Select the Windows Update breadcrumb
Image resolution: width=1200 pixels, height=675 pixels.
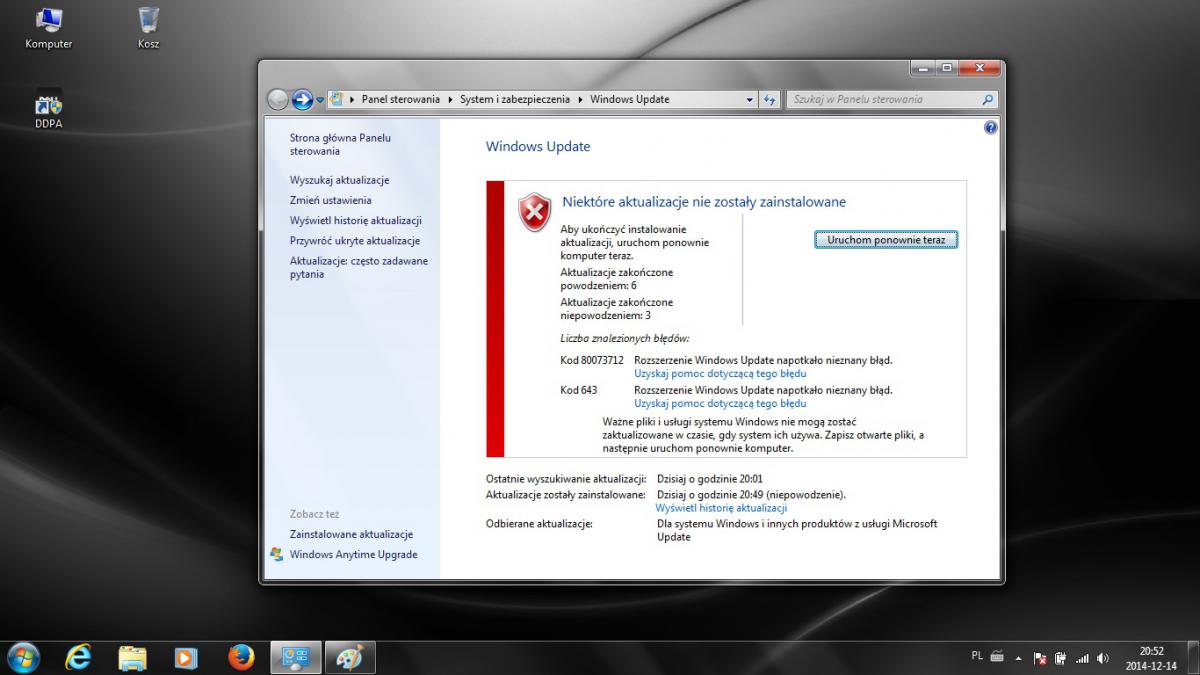click(x=630, y=100)
